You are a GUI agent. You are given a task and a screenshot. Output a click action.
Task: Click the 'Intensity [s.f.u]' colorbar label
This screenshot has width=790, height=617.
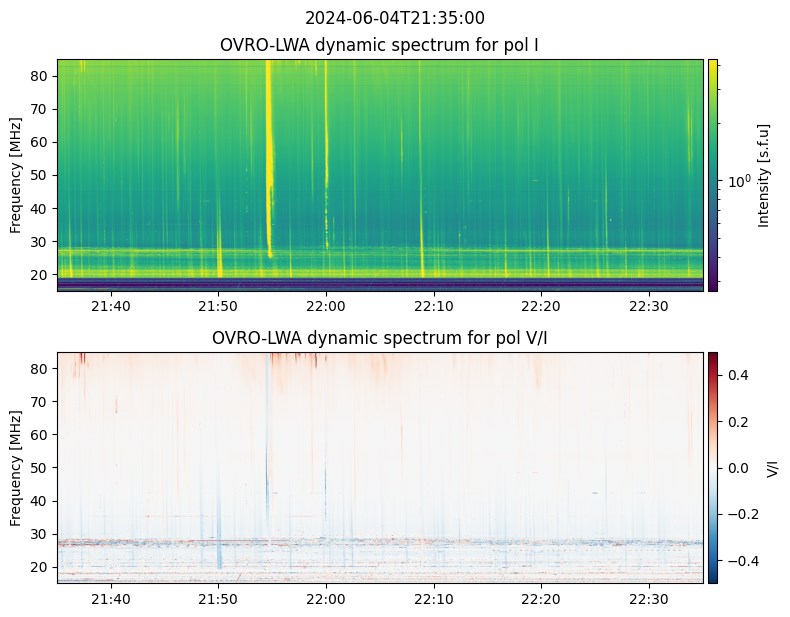[765, 175]
